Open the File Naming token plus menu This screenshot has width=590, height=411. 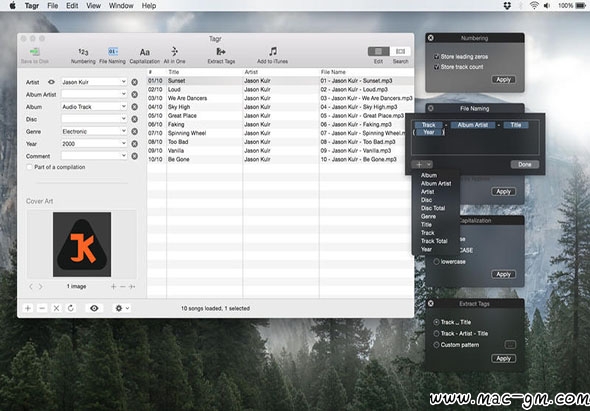(422, 164)
